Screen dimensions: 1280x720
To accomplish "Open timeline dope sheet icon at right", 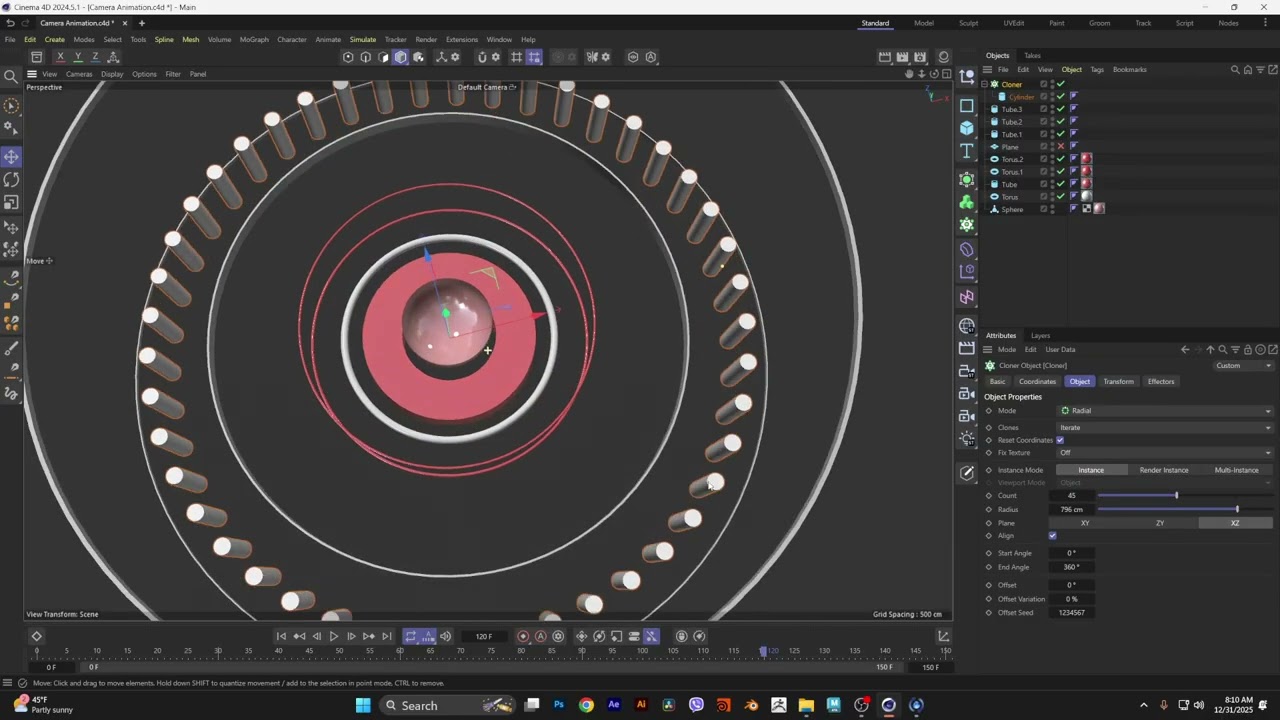I will [x=943, y=636].
